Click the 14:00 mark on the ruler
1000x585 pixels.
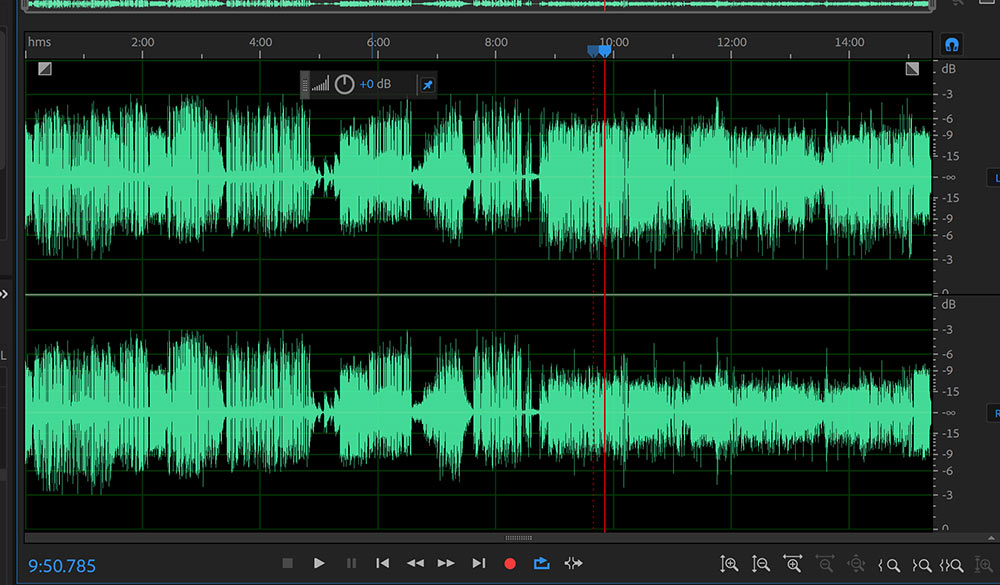(x=849, y=42)
